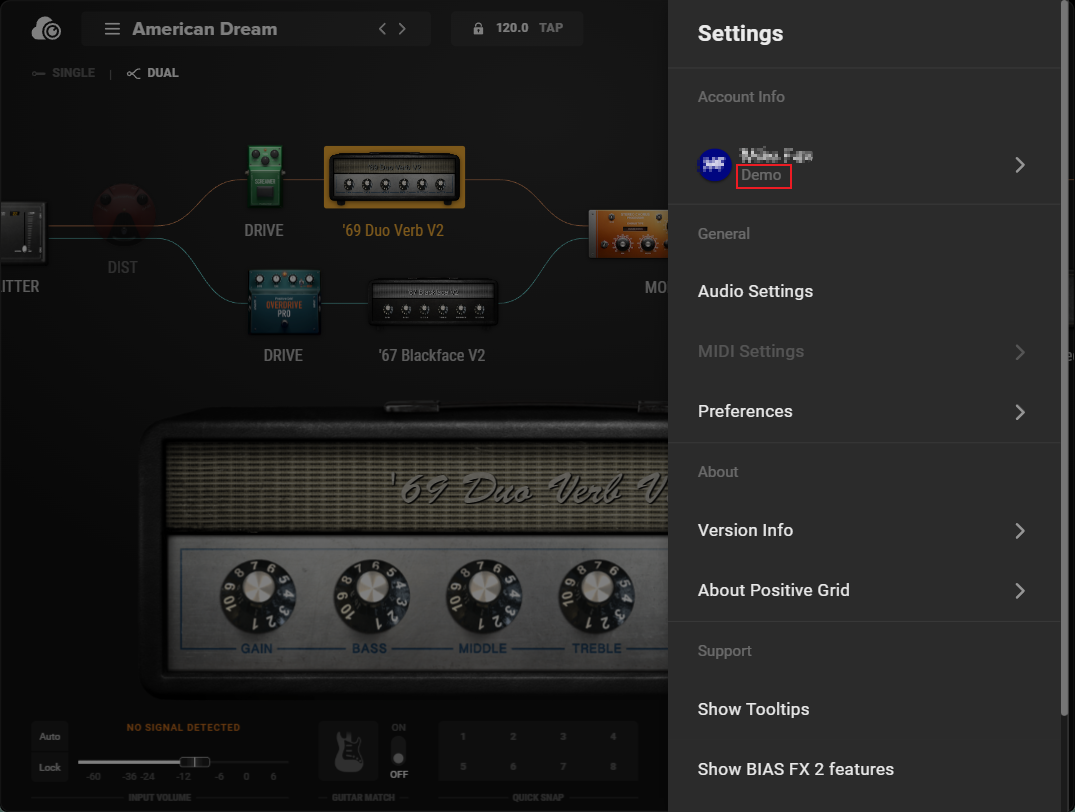Toggle the tempo lock icon

[478, 28]
